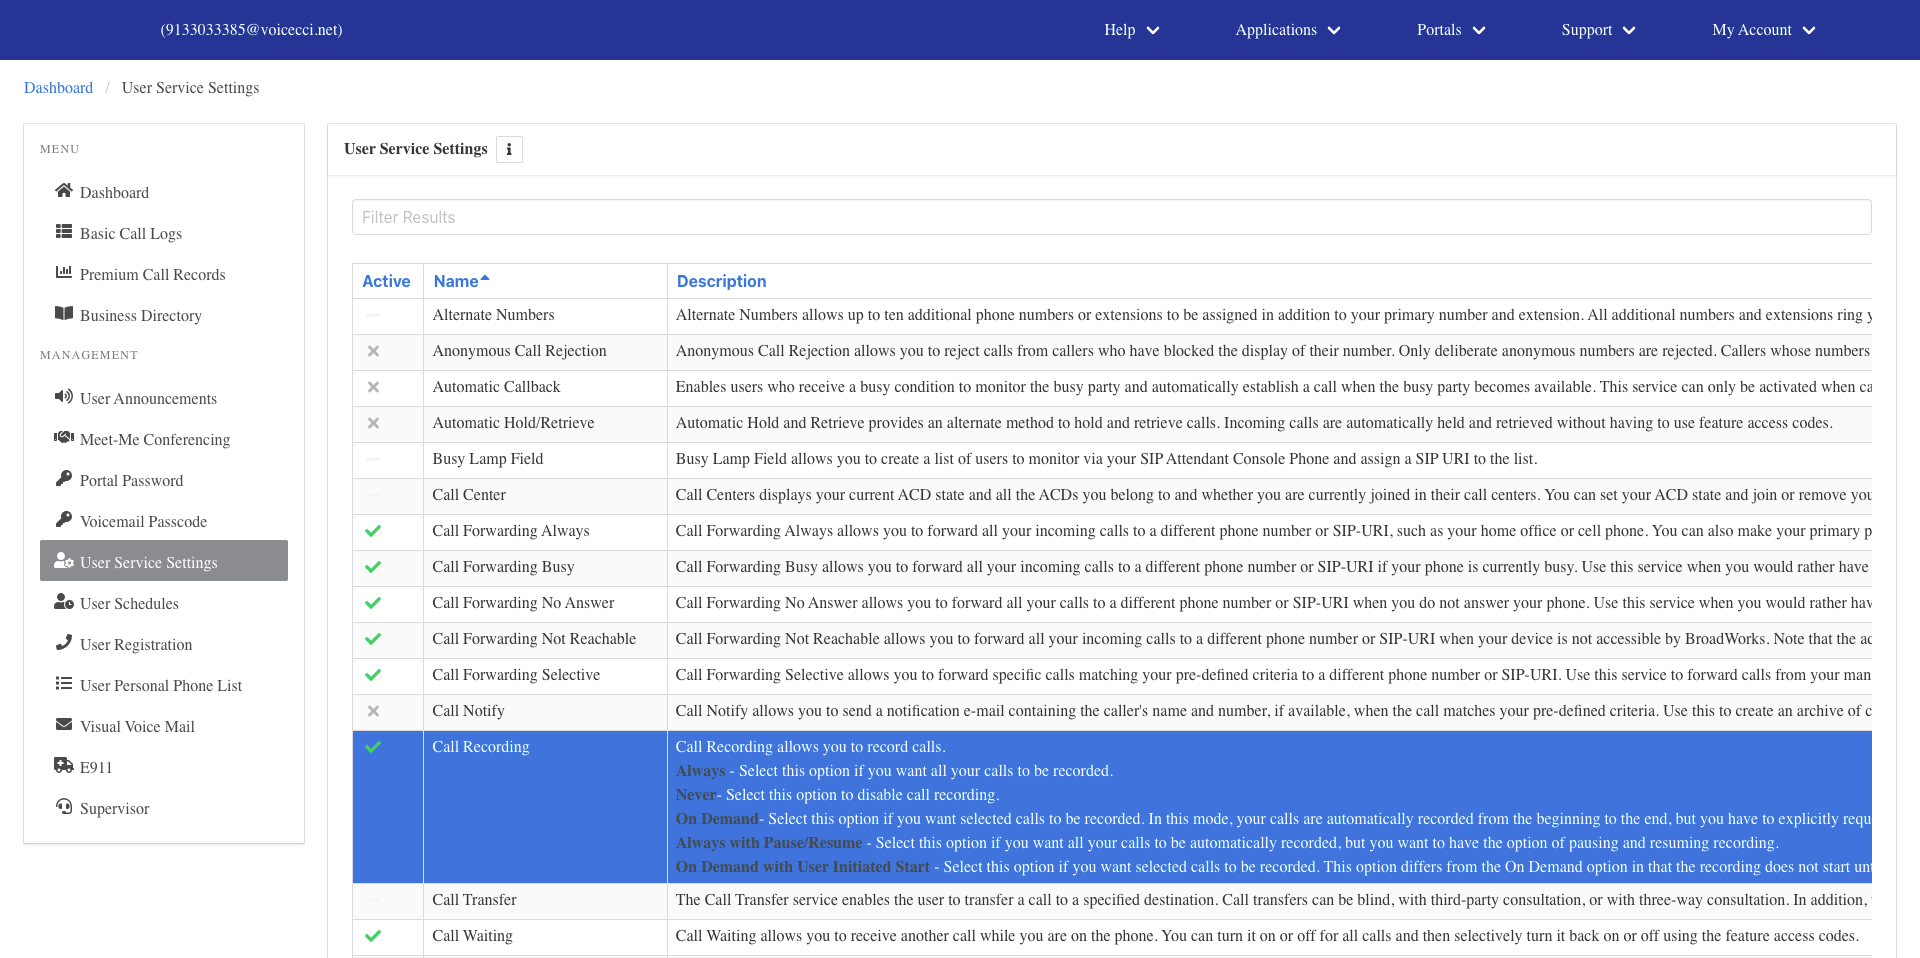Click the Premium Call Records chart icon
The height and width of the screenshot is (958, 1920).
(64, 272)
